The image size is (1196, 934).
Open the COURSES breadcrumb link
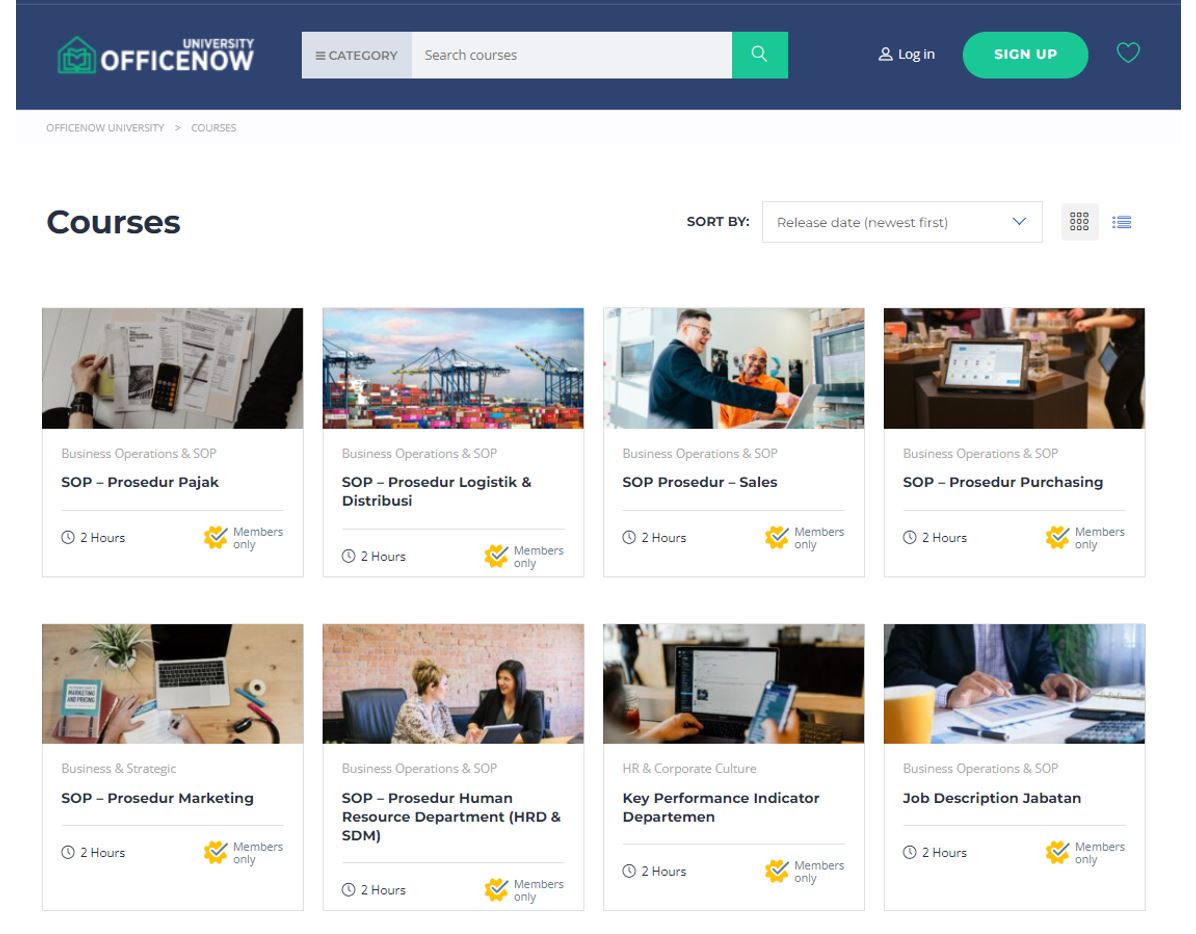tap(212, 127)
